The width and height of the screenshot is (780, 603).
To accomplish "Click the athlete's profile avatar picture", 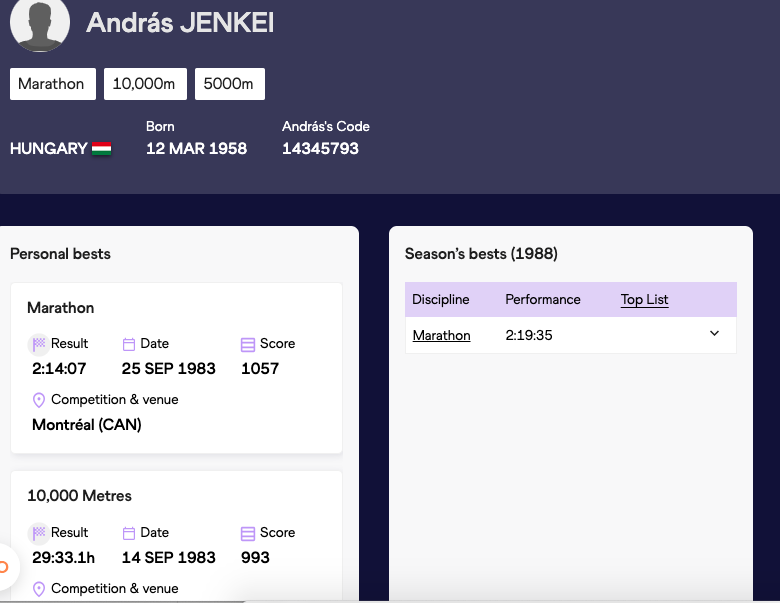I will pyautogui.click(x=40, y=24).
